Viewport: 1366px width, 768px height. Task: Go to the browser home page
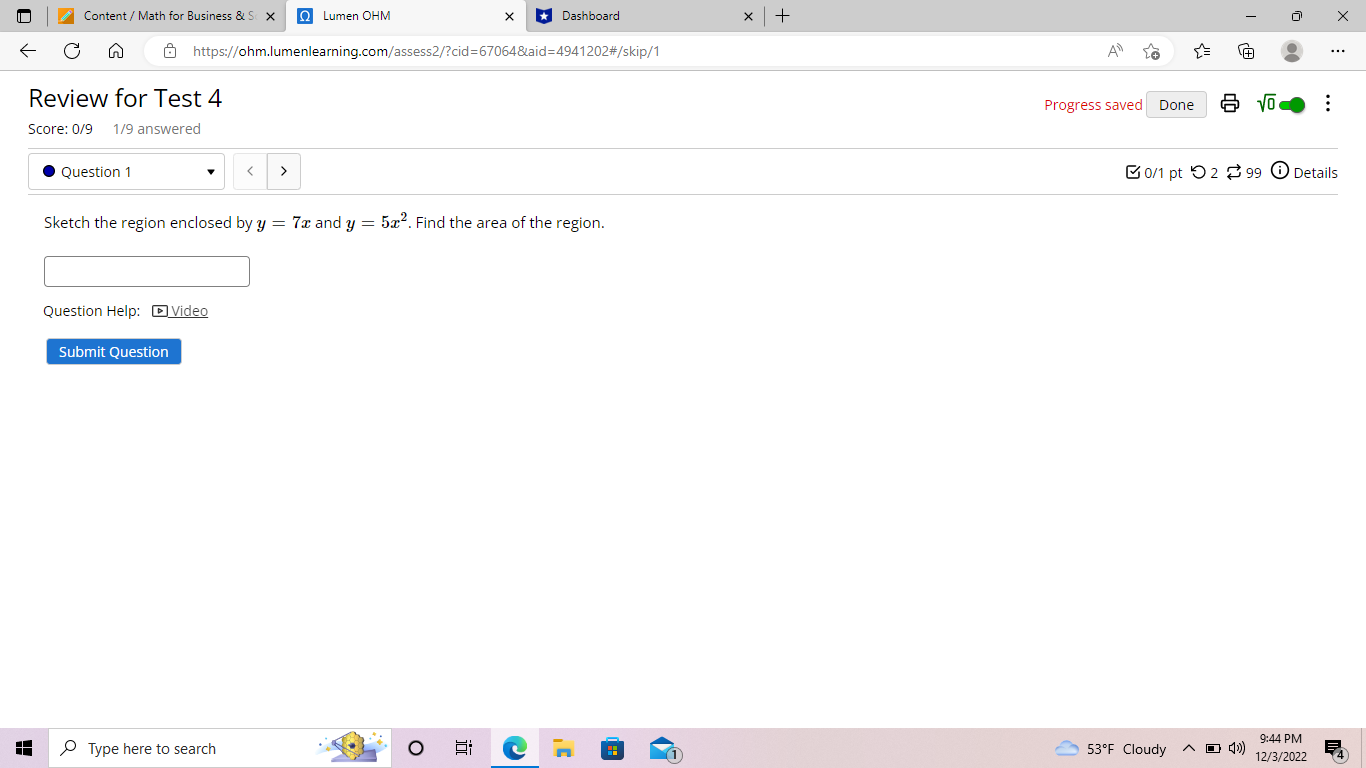click(116, 51)
